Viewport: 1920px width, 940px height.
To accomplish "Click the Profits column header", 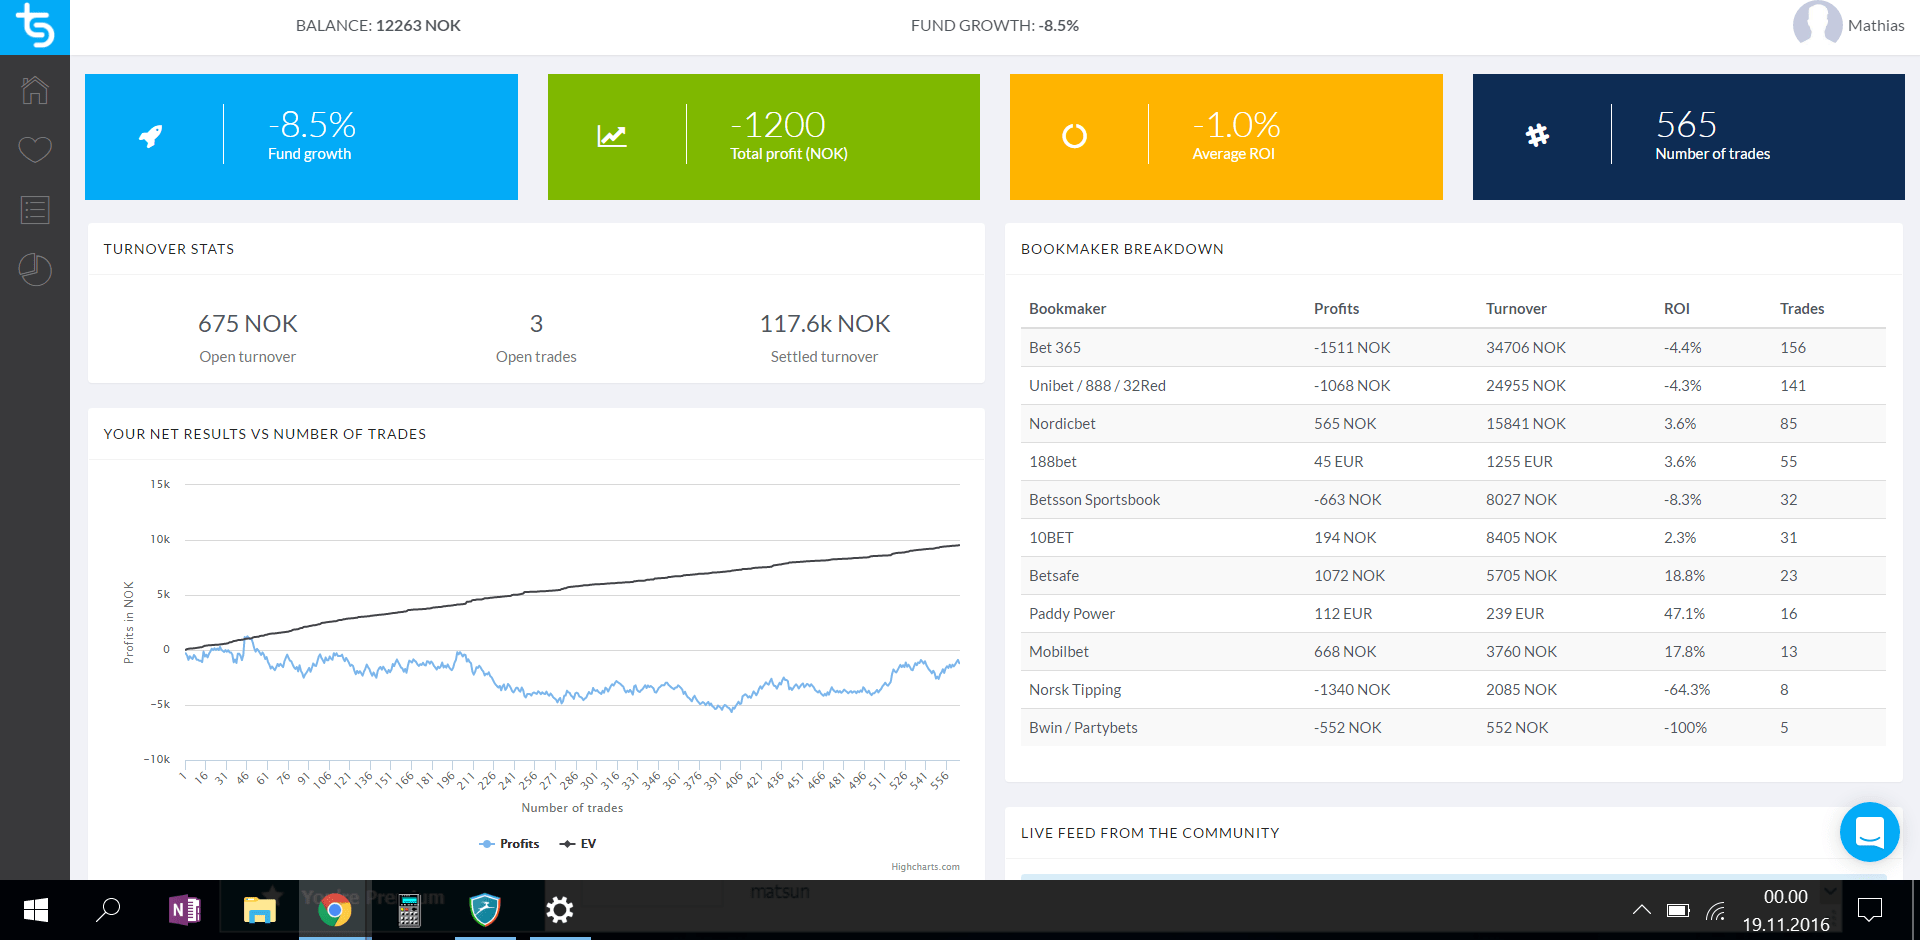I will 1336,309.
